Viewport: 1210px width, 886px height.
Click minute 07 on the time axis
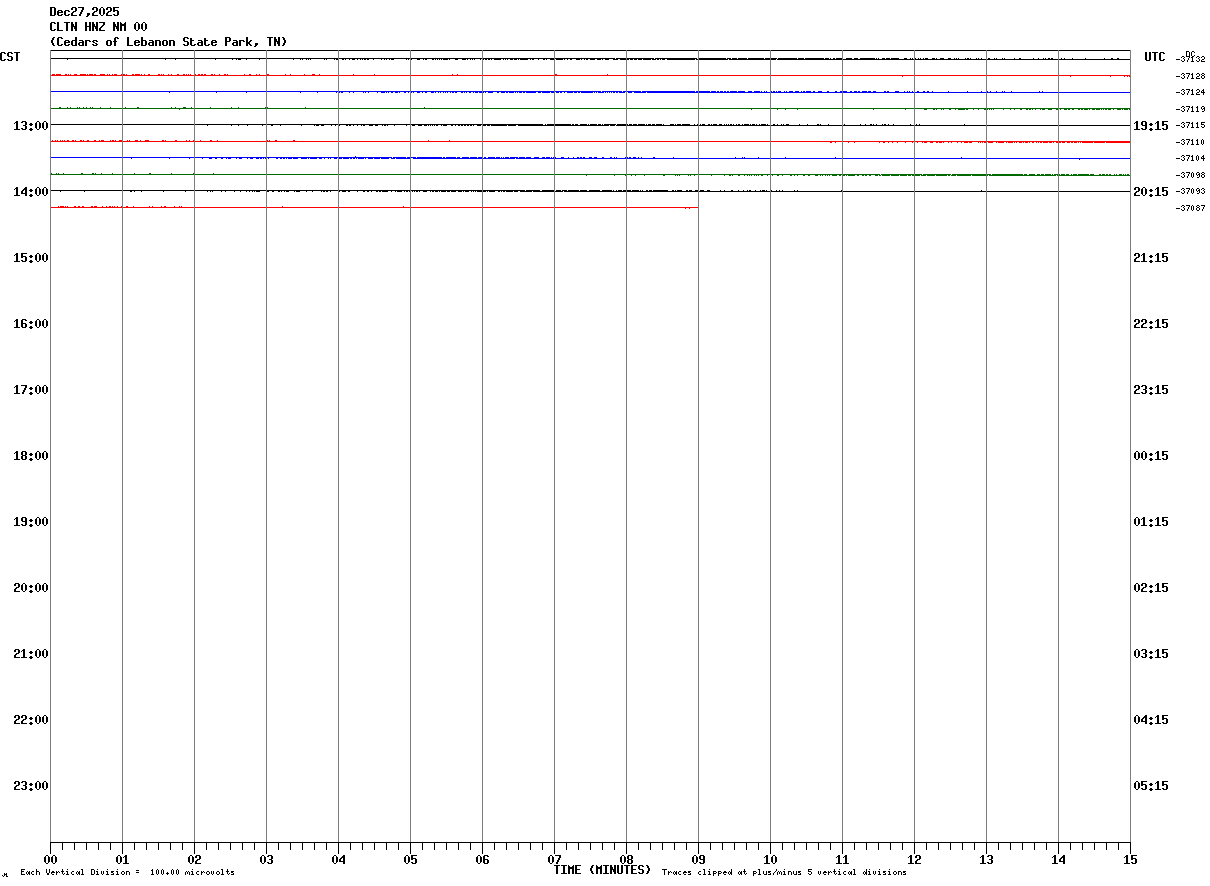pos(554,859)
